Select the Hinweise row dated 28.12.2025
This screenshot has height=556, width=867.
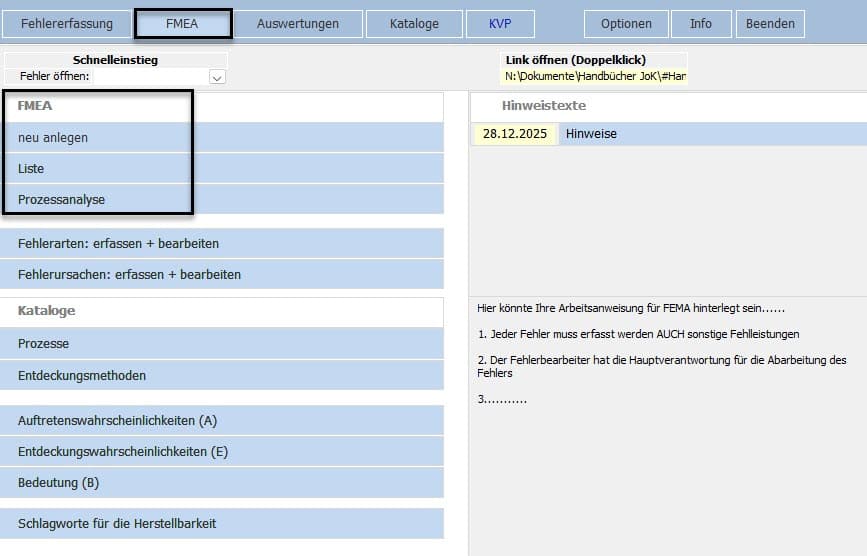(x=590, y=134)
